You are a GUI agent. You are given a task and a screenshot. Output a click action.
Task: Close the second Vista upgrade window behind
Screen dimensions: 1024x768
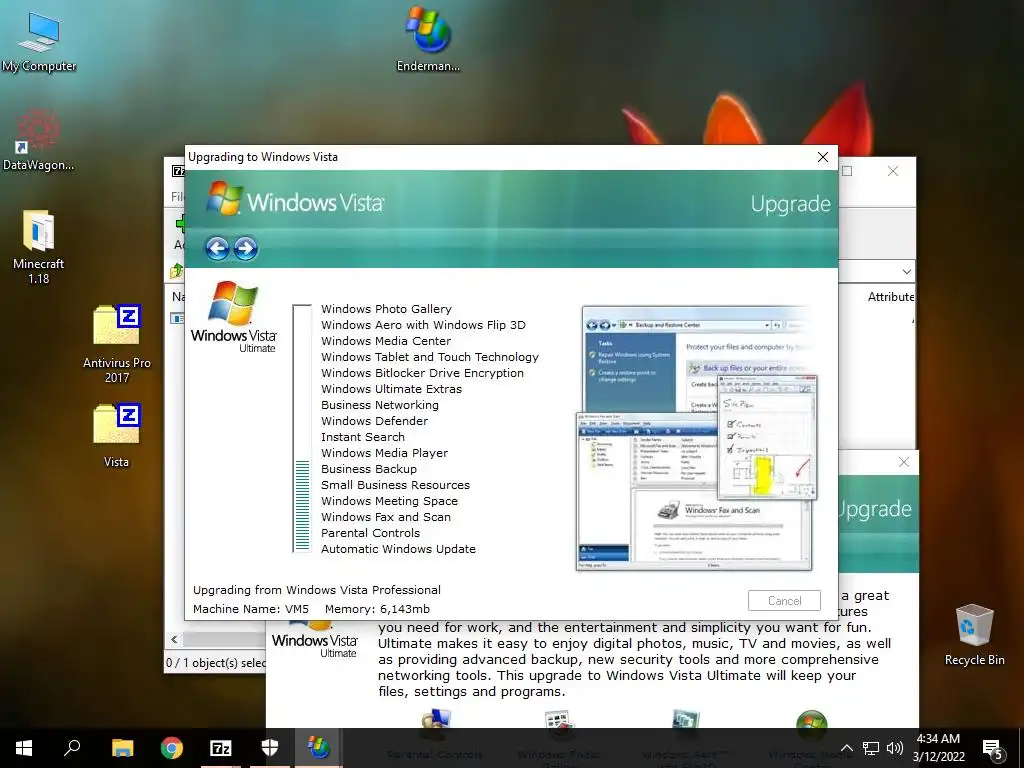pos(904,462)
